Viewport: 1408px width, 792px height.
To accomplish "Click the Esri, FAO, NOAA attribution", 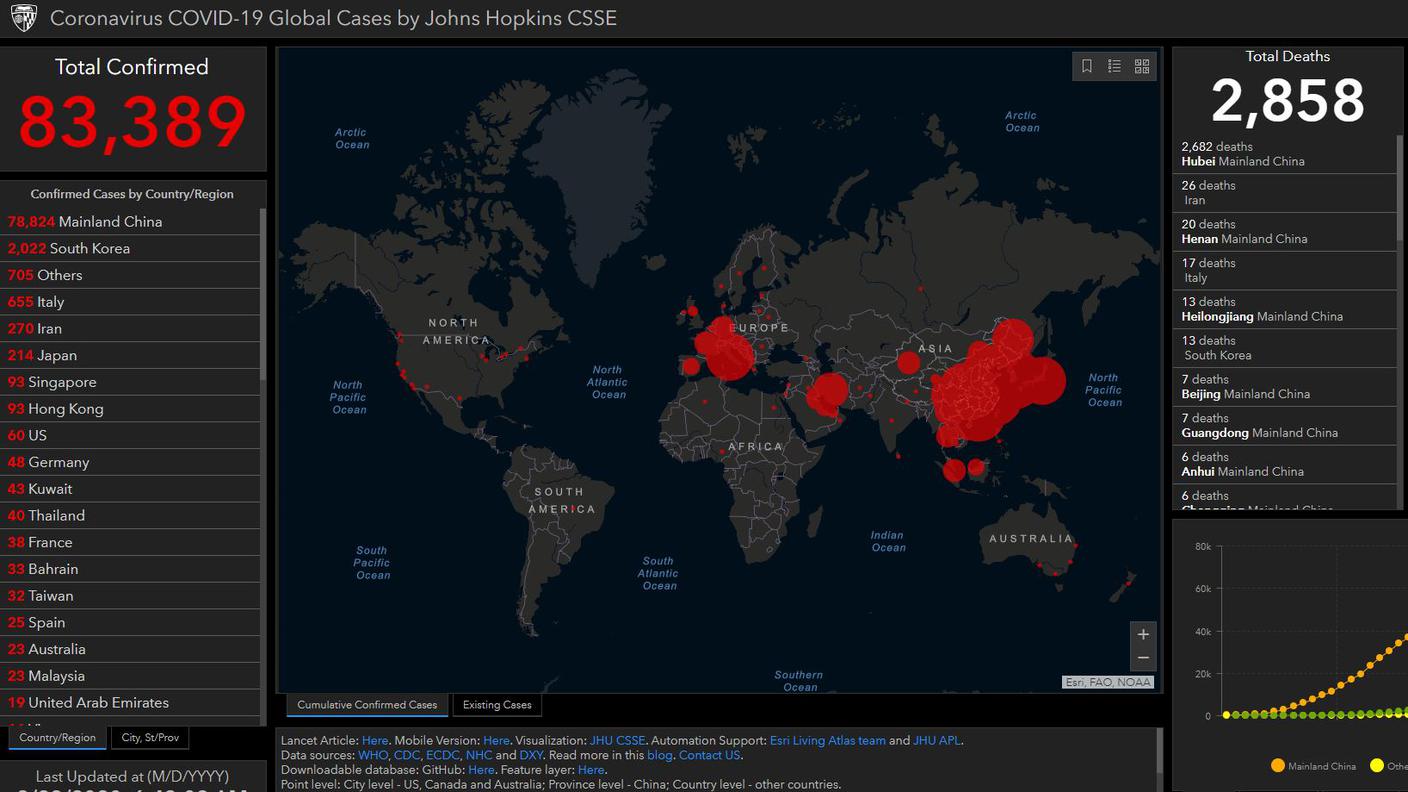I will point(1108,682).
